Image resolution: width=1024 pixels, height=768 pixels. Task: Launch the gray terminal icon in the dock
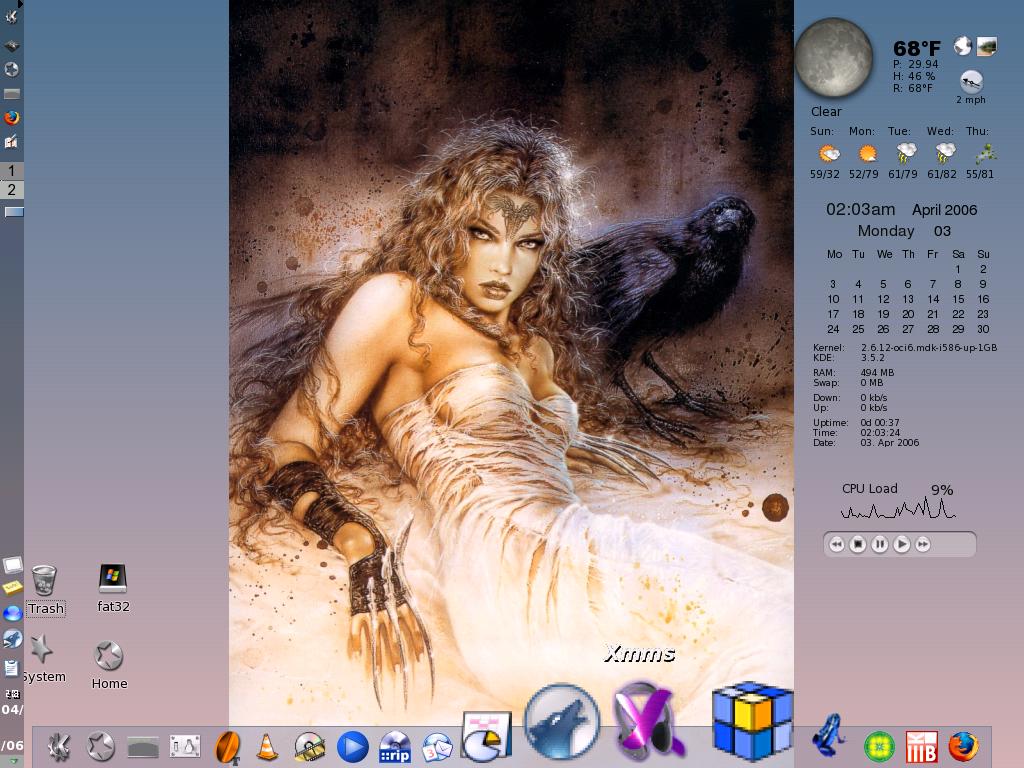143,746
